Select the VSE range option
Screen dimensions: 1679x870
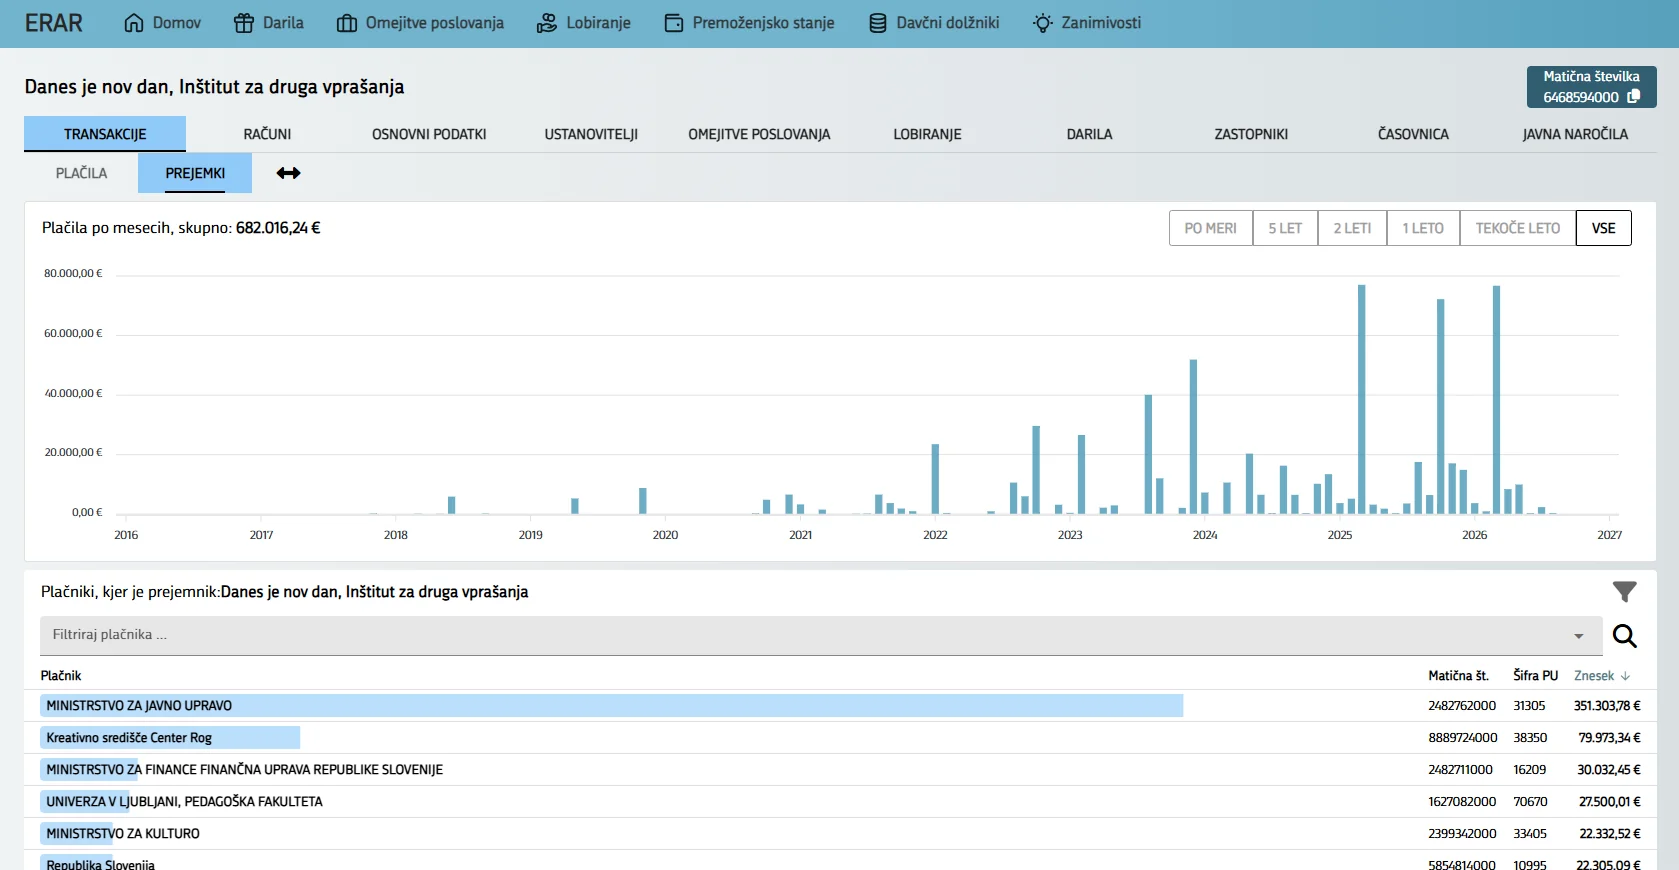(x=1604, y=228)
